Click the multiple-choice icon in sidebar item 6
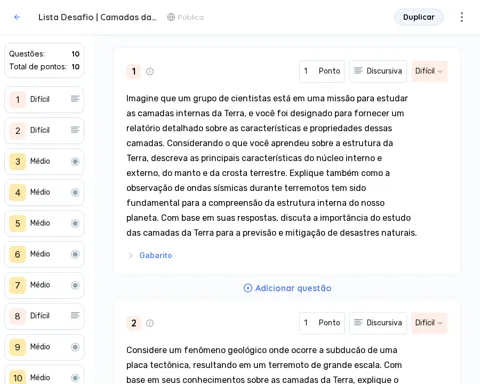 pyautogui.click(x=75, y=254)
